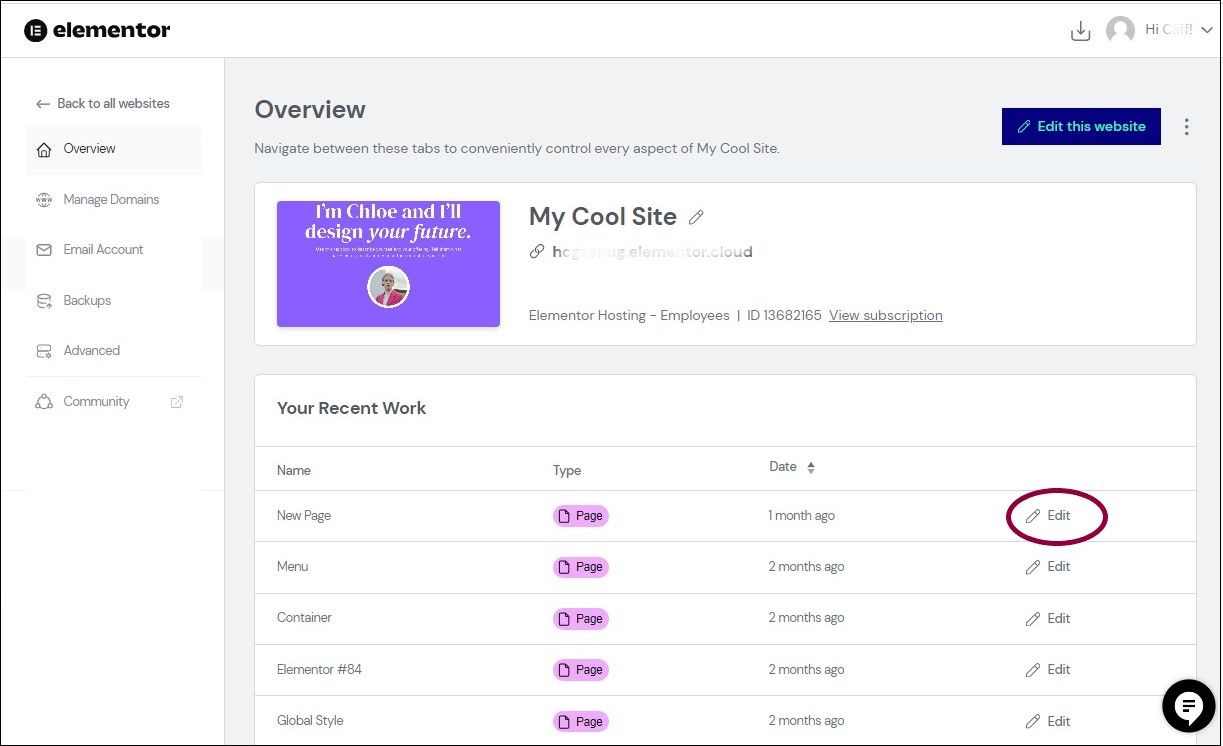Screen dimensions: 1223x746
Task: Edit the Elementor #84 entry
Action: pyautogui.click(x=1048, y=670)
